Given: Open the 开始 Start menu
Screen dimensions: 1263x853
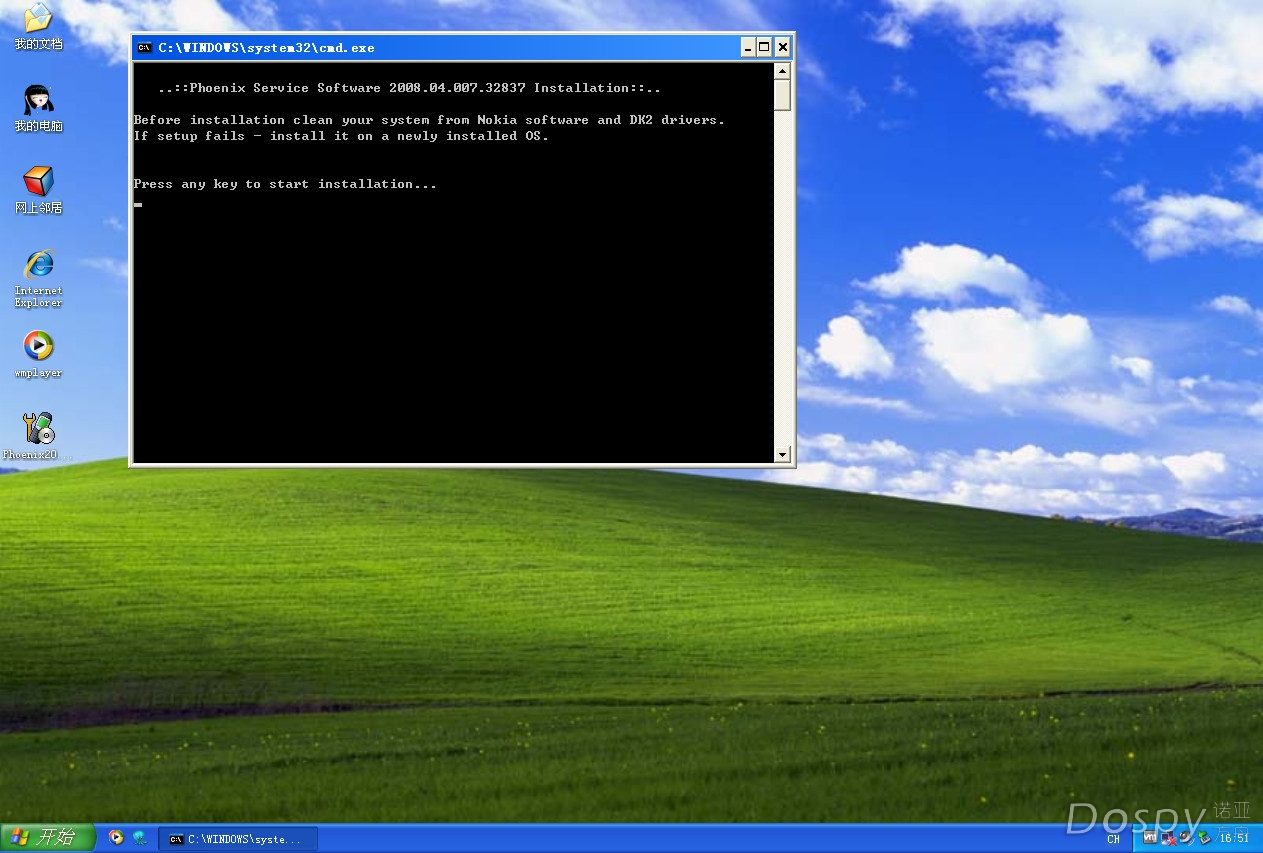Looking at the screenshot, I should [x=48, y=837].
